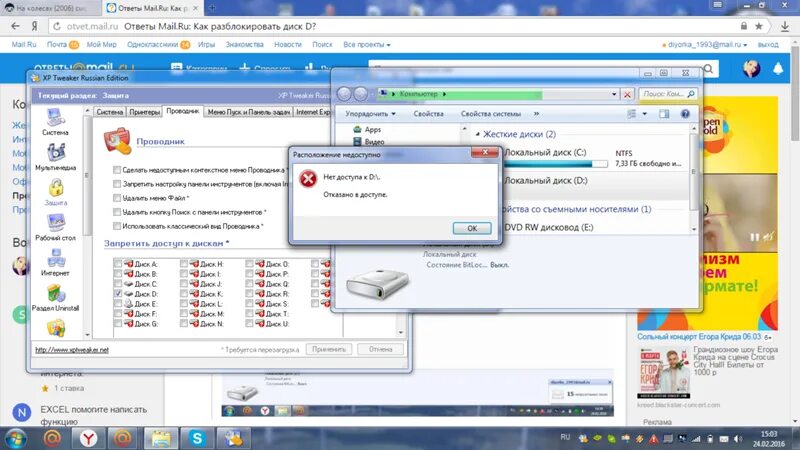This screenshot has height=450, width=800.
Task: Click the Отмена button in XP Tweaker
Action: pyautogui.click(x=381, y=349)
